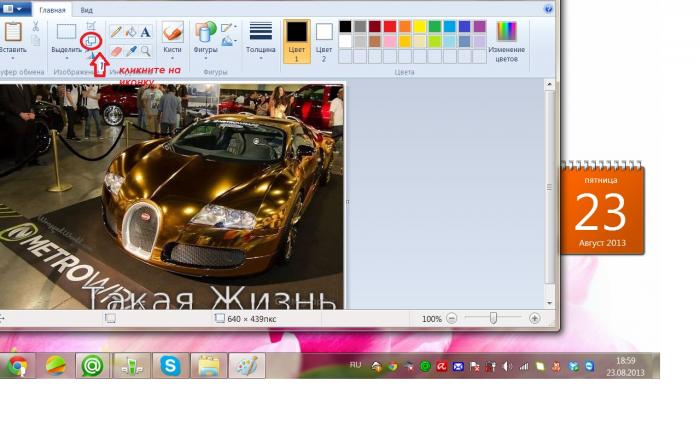Viewport: 700px width, 438px height.
Task: Select the Pencil tool
Action: pos(116,32)
